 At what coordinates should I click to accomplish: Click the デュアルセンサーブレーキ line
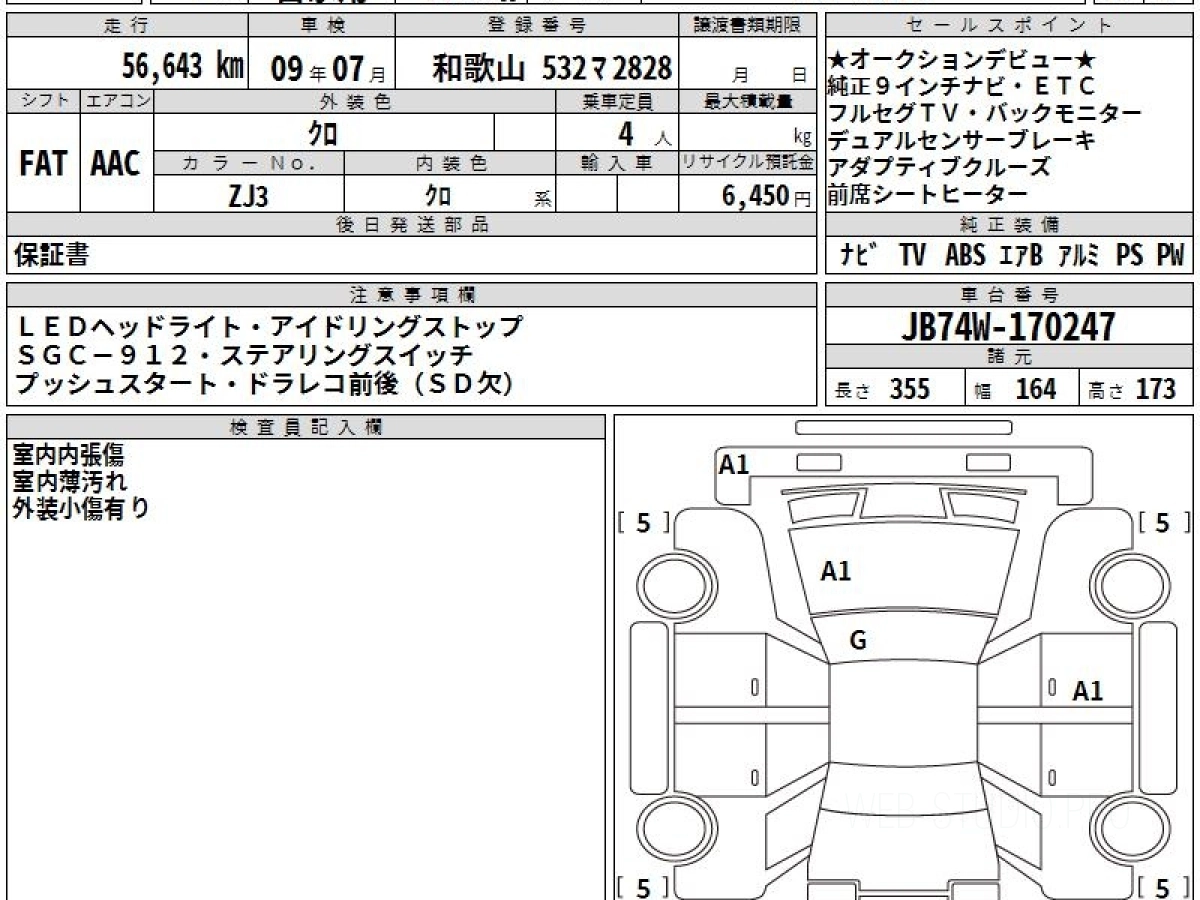(x=961, y=141)
